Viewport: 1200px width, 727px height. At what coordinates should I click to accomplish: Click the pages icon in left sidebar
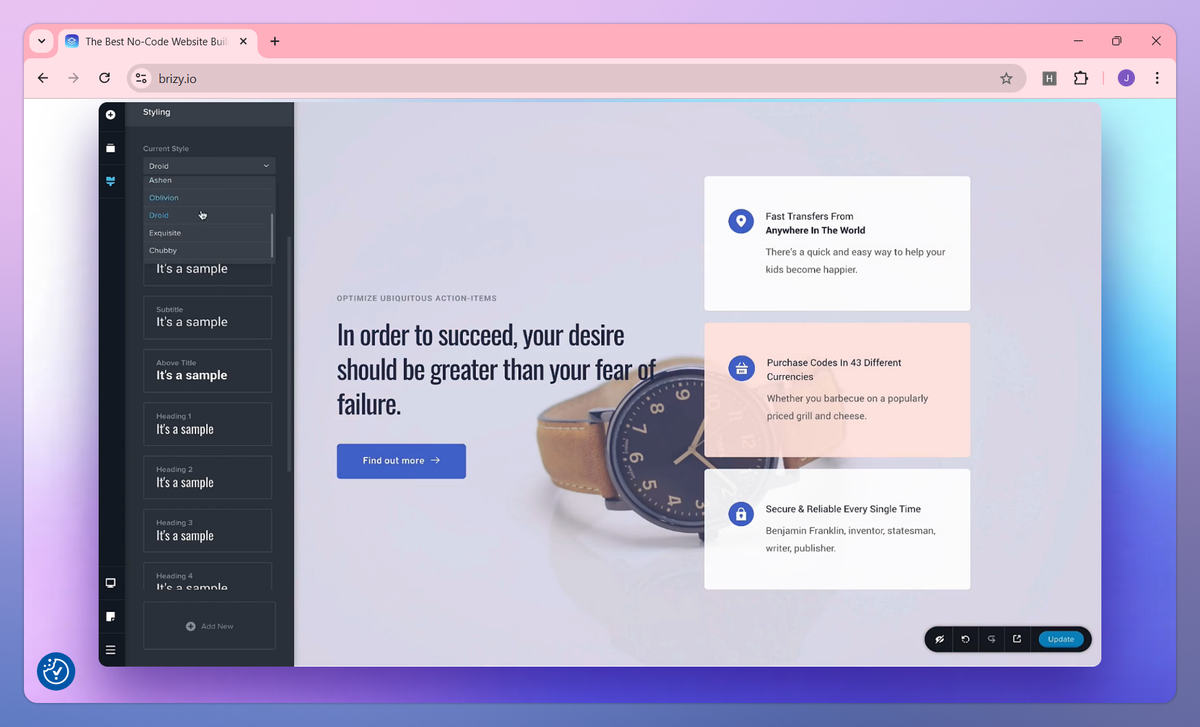pyautogui.click(x=110, y=617)
